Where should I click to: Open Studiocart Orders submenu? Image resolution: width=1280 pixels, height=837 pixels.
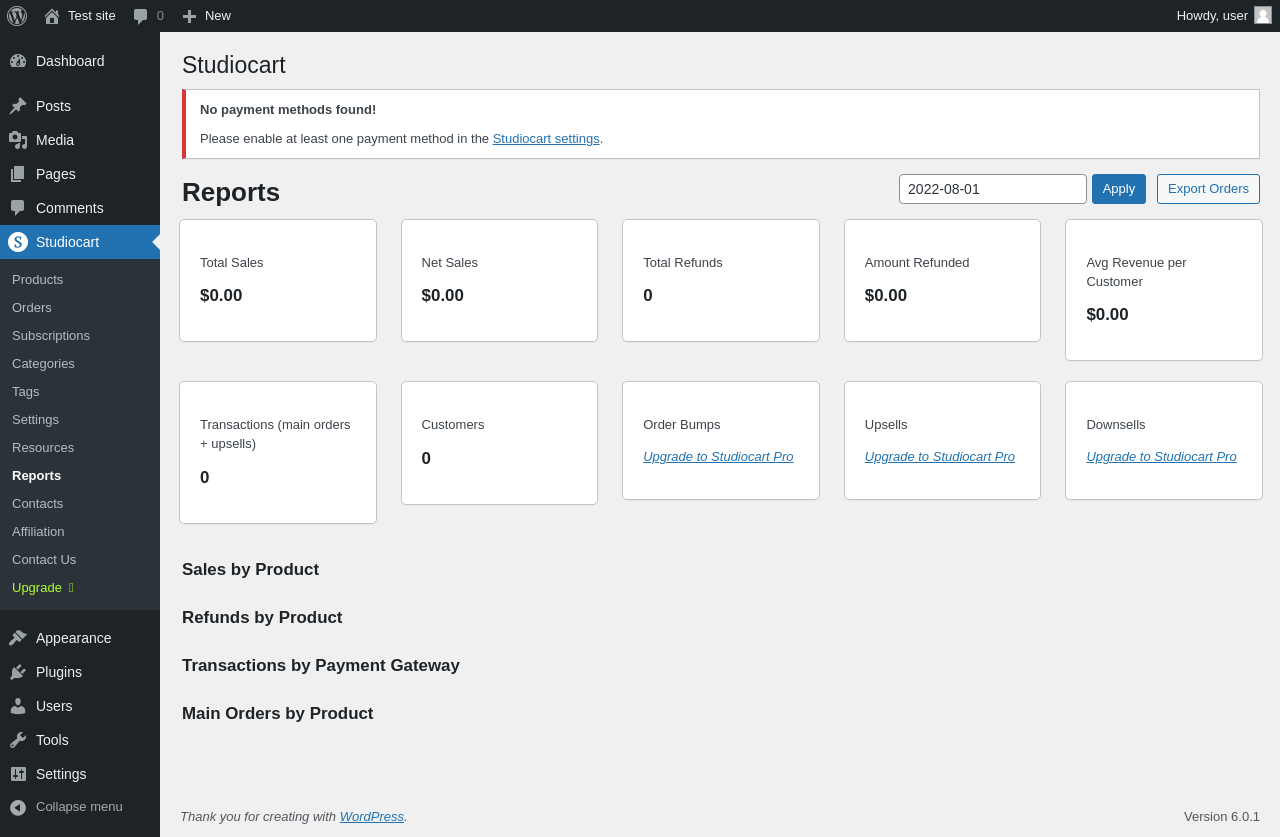[32, 308]
